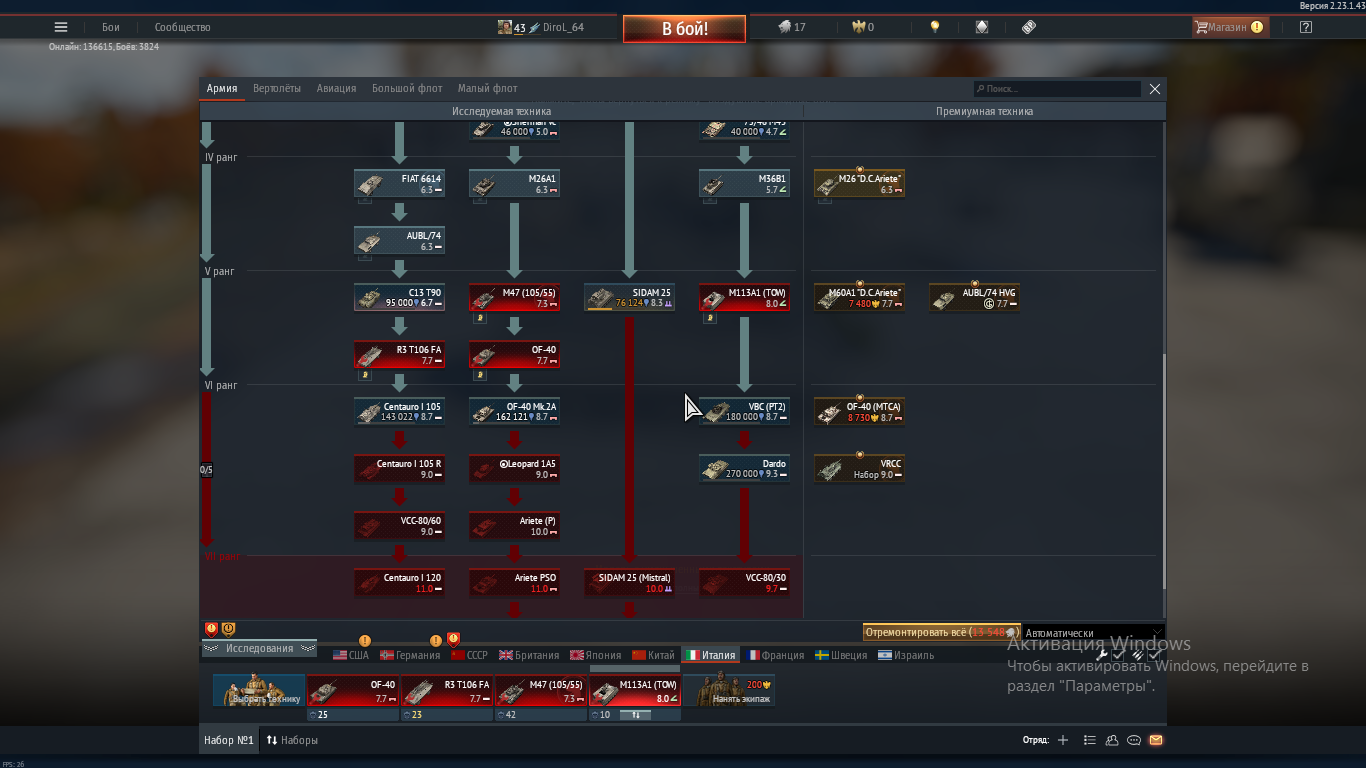The image size is (1366, 768).
Task: Select the OF-40 Mk.2A vehicle card
Action: pos(514,412)
